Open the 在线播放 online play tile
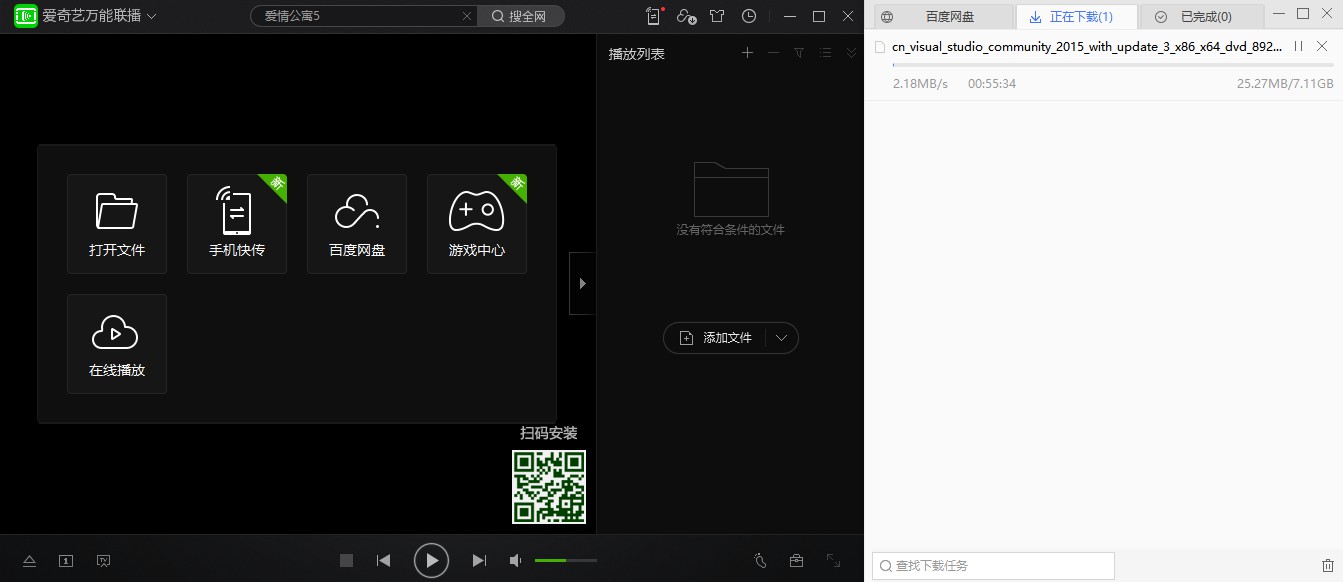Screen dimensions: 1343x582 [x=117, y=344]
